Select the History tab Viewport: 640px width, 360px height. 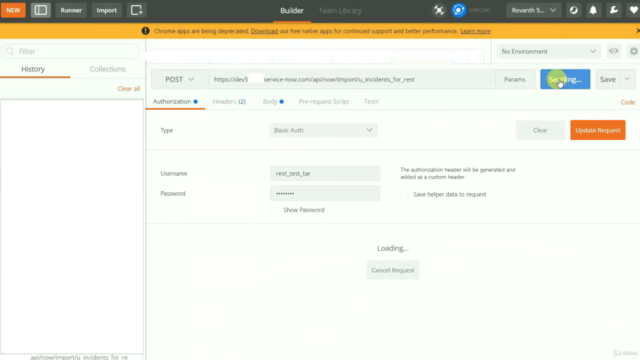[33, 69]
